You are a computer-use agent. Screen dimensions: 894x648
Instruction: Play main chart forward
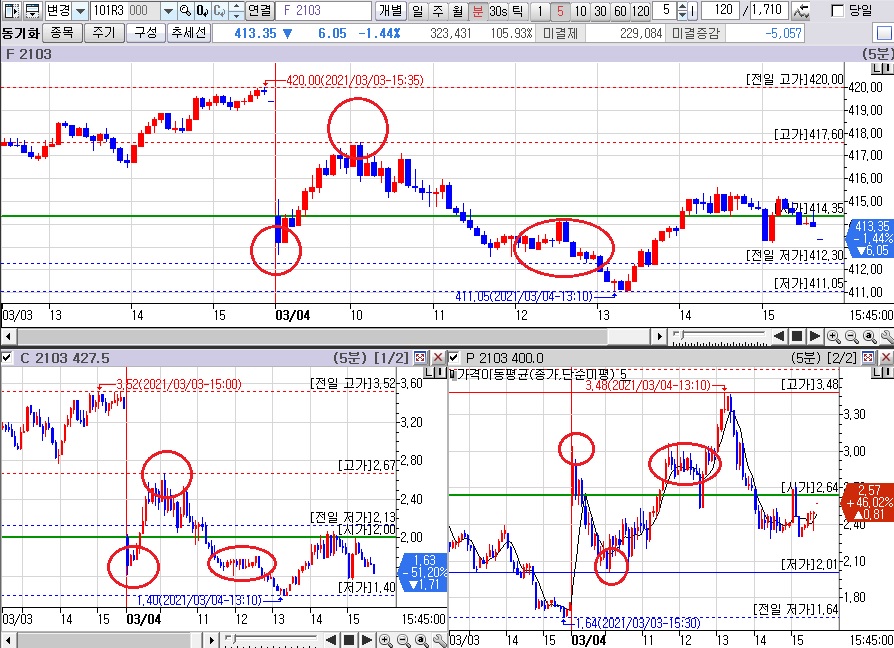coord(815,336)
